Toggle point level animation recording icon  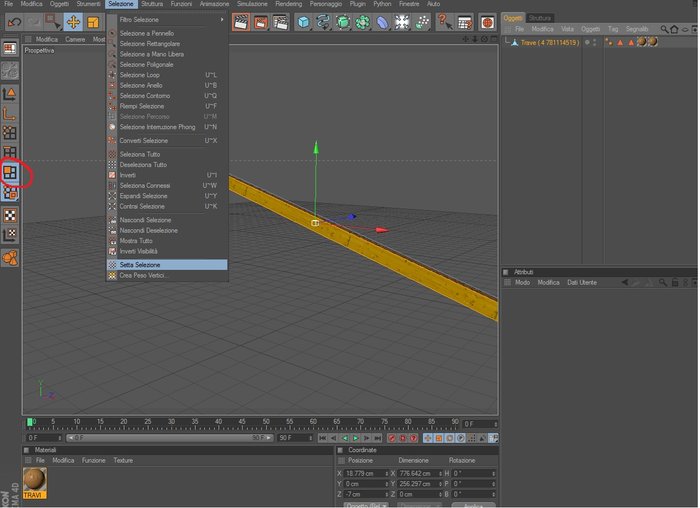point(471,438)
